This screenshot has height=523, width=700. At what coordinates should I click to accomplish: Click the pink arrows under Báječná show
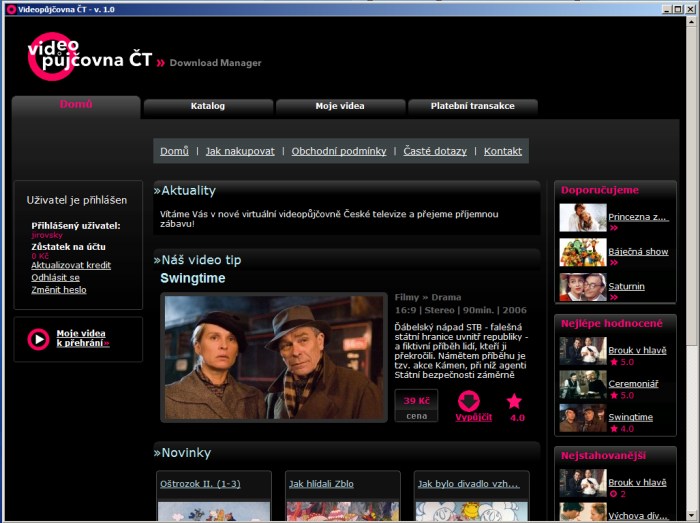click(614, 262)
